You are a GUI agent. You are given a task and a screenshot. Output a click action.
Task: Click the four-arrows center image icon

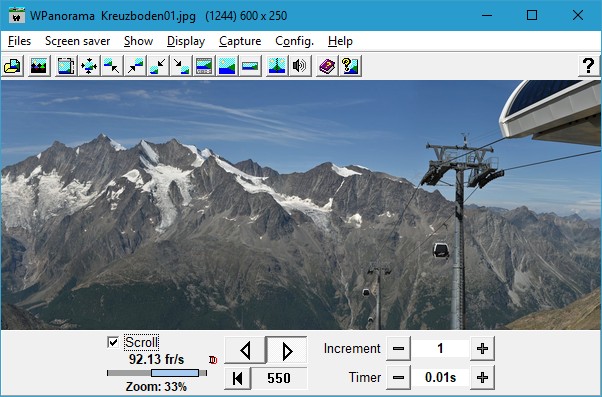89,66
